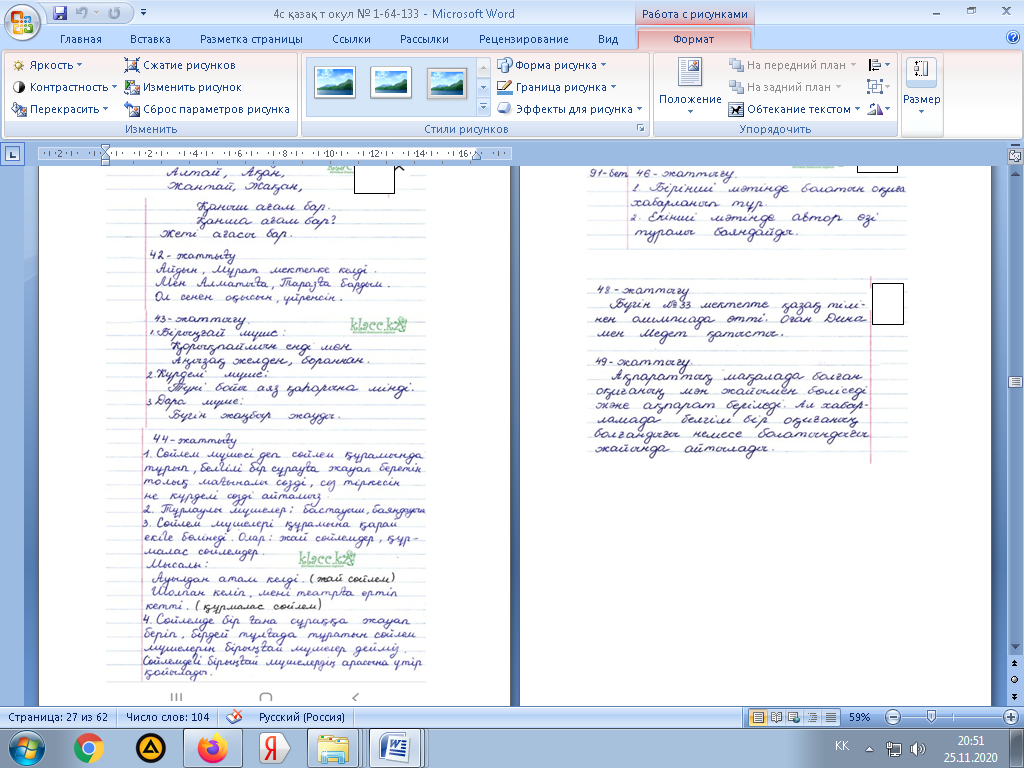Viewport: 1024px width, 768px height.
Task: Click Сброс параметров рисунка reset button
Action: [207, 109]
